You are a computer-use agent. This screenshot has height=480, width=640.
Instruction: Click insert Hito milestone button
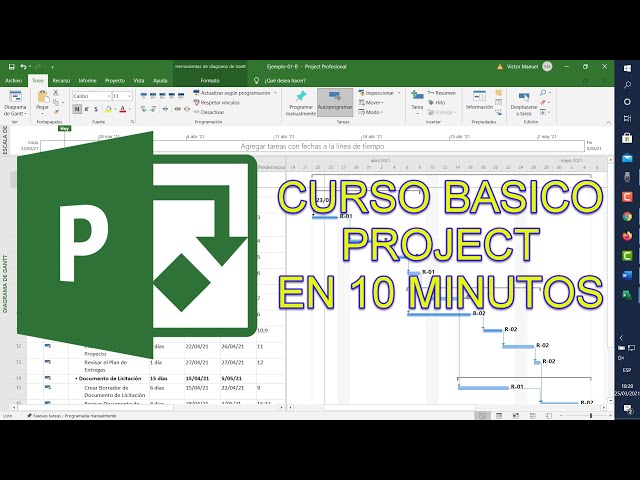coord(436,102)
